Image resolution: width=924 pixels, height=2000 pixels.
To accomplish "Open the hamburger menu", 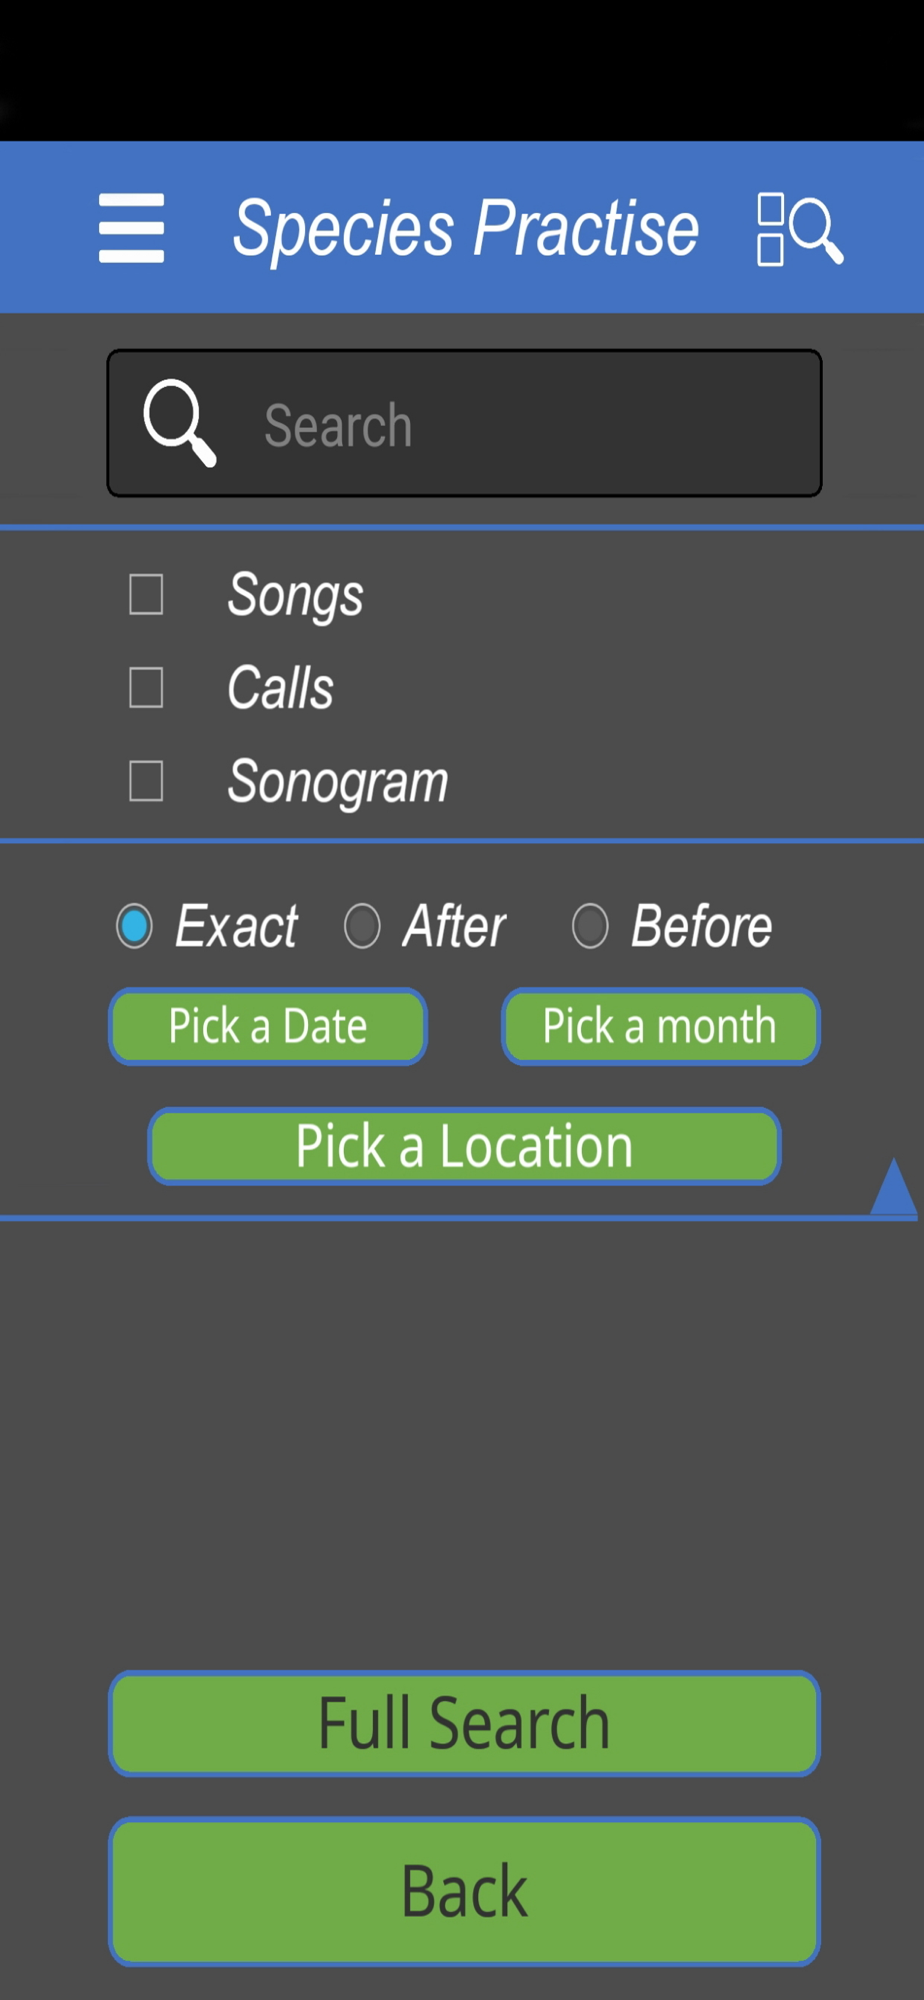I will click(131, 228).
